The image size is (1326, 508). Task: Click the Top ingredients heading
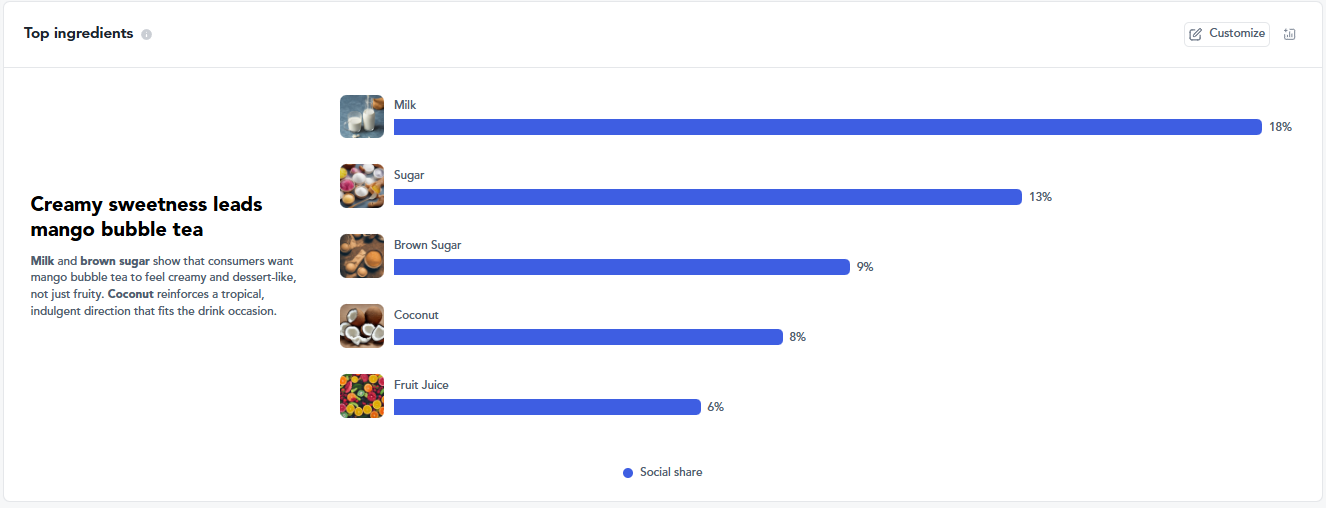click(78, 33)
